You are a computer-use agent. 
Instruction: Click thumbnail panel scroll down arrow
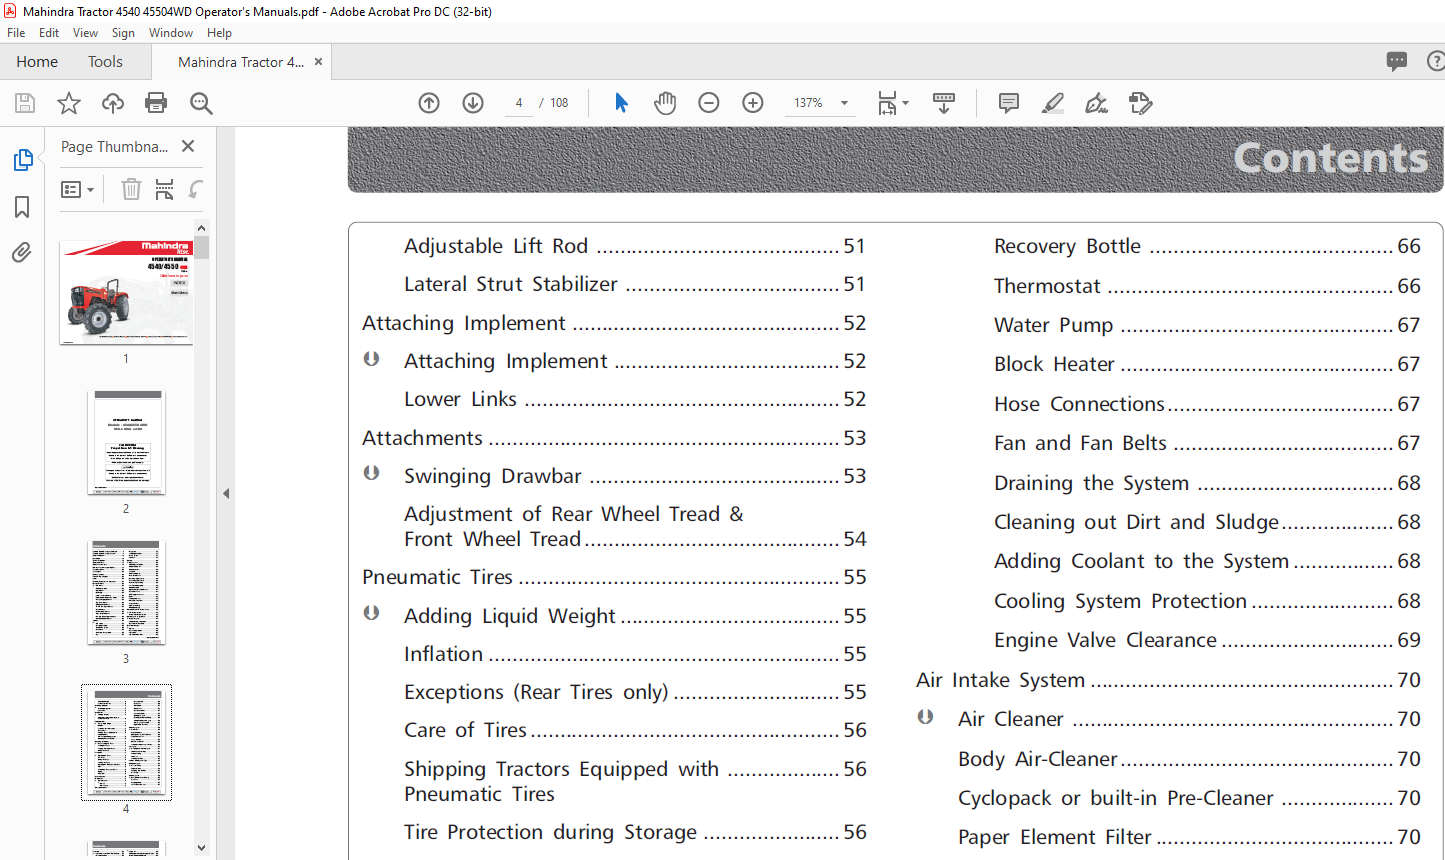pos(201,848)
